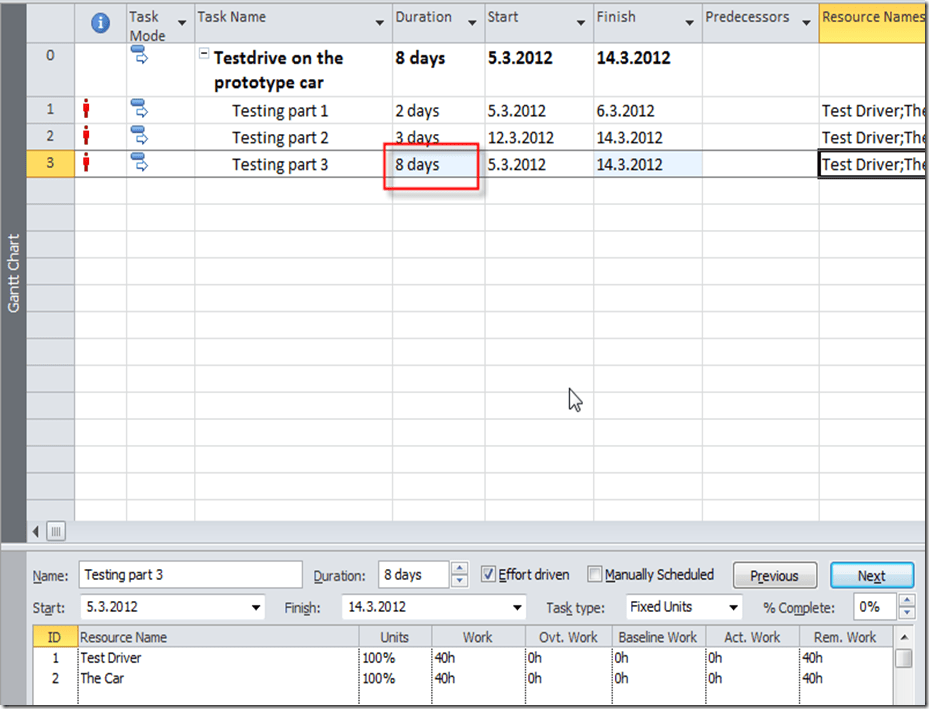
Task: Toggle the Effort driven checkbox
Action: tap(489, 574)
